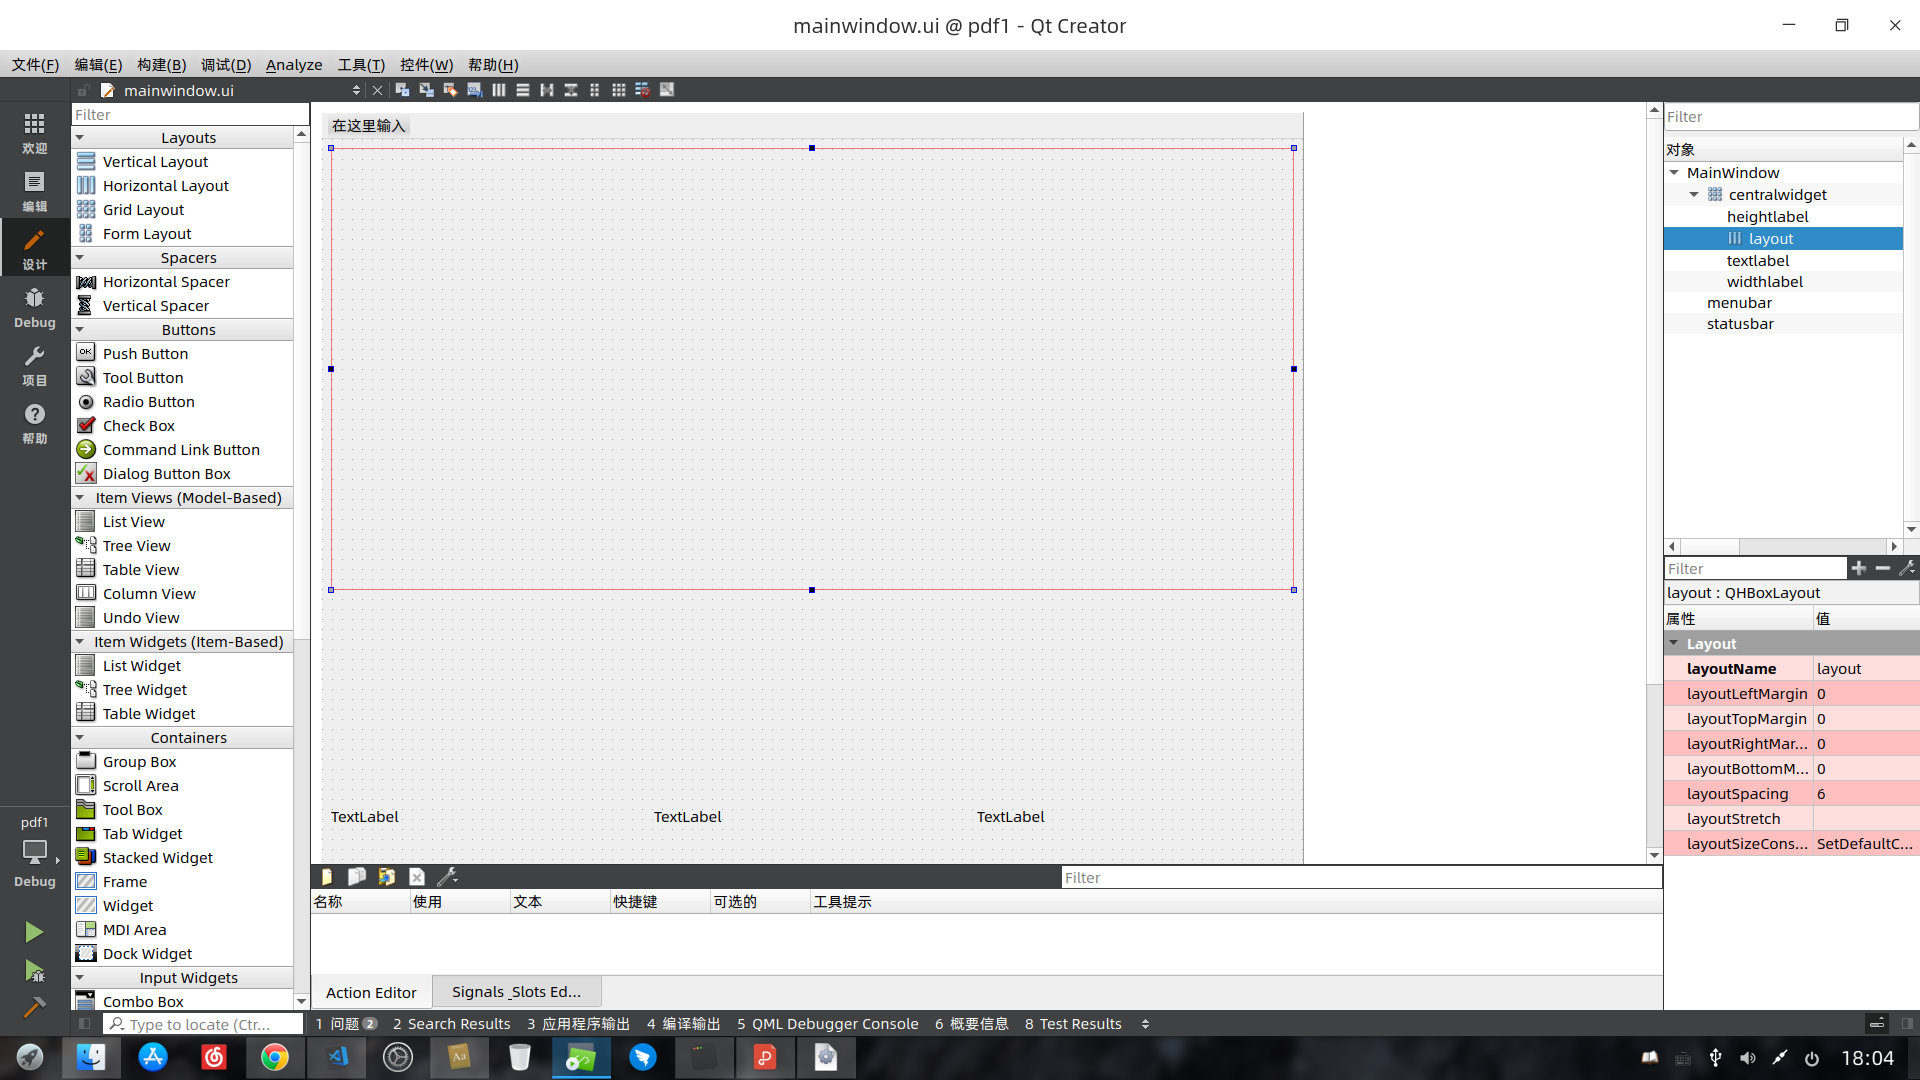Select the heightlabel object in tree
The image size is (1920, 1080).
(x=1767, y=217)
